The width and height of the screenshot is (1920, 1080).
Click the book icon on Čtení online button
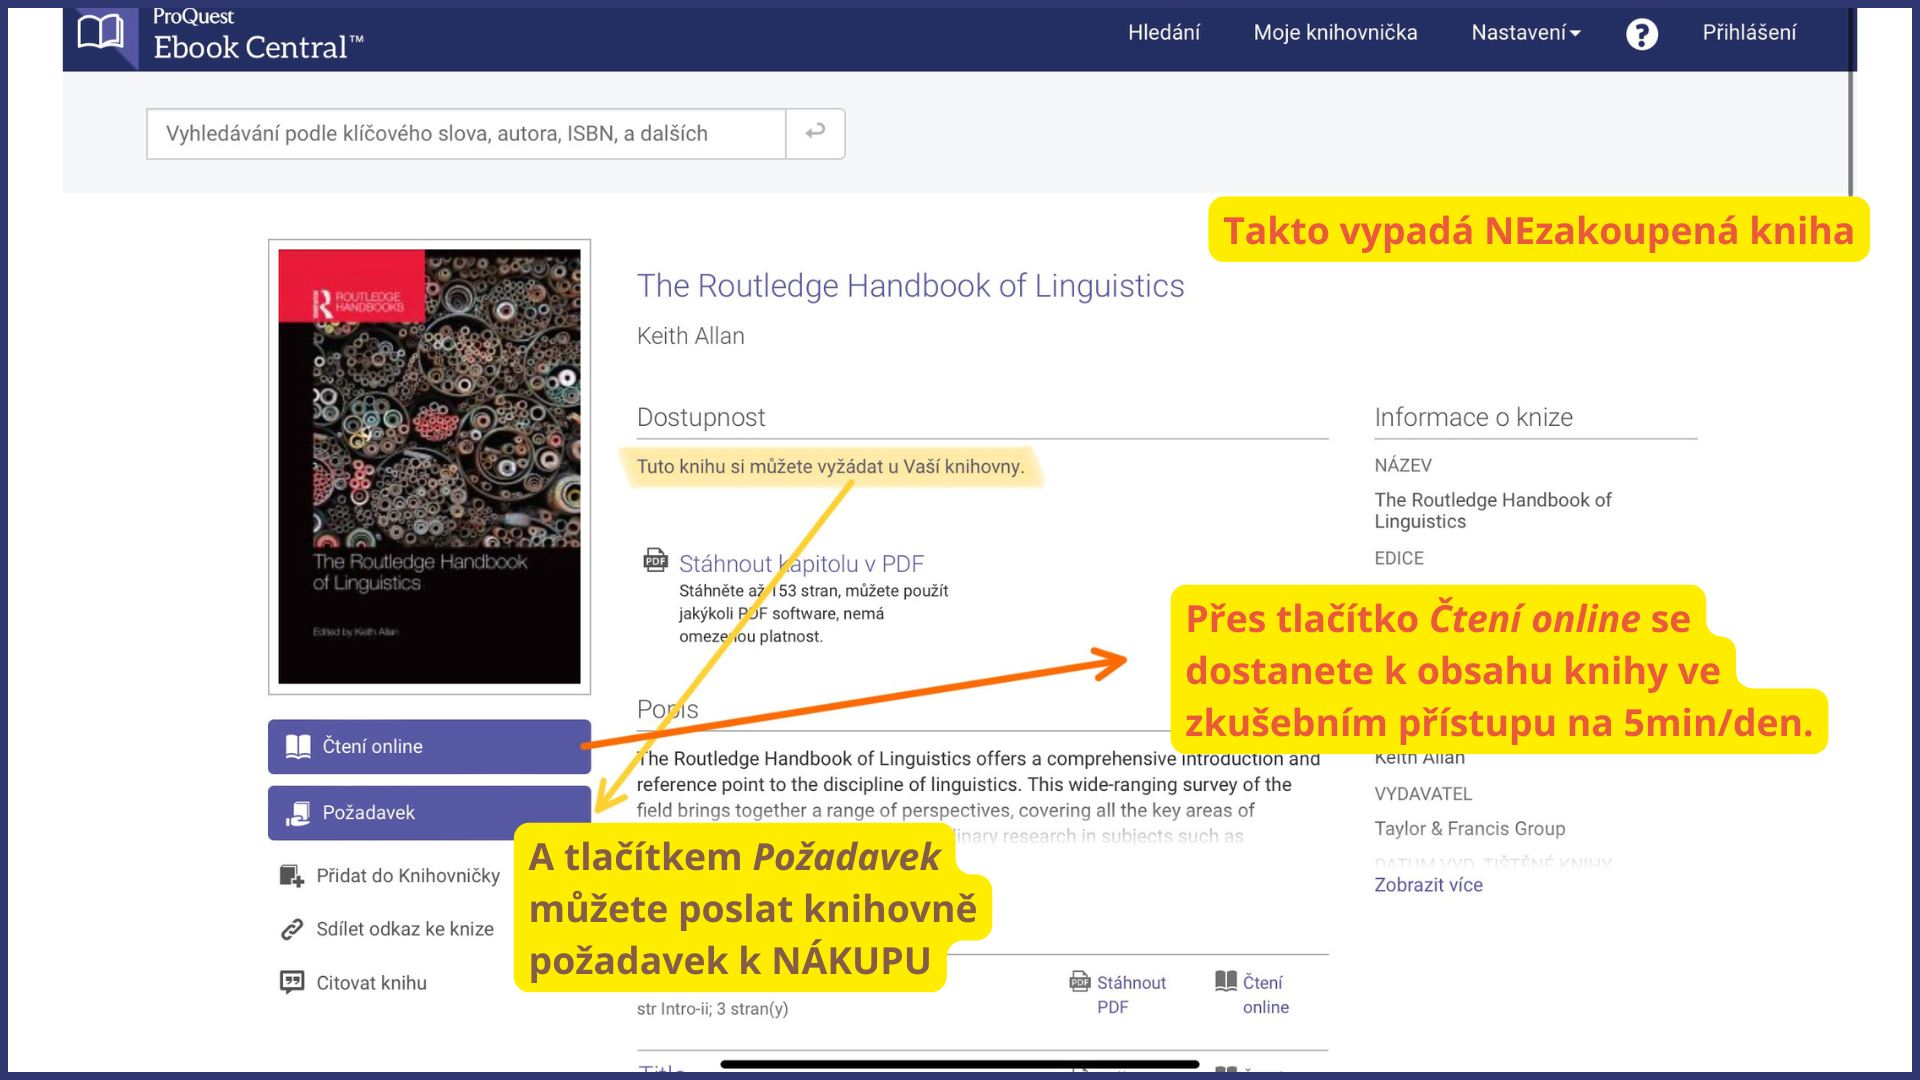[x=298, y=747]
